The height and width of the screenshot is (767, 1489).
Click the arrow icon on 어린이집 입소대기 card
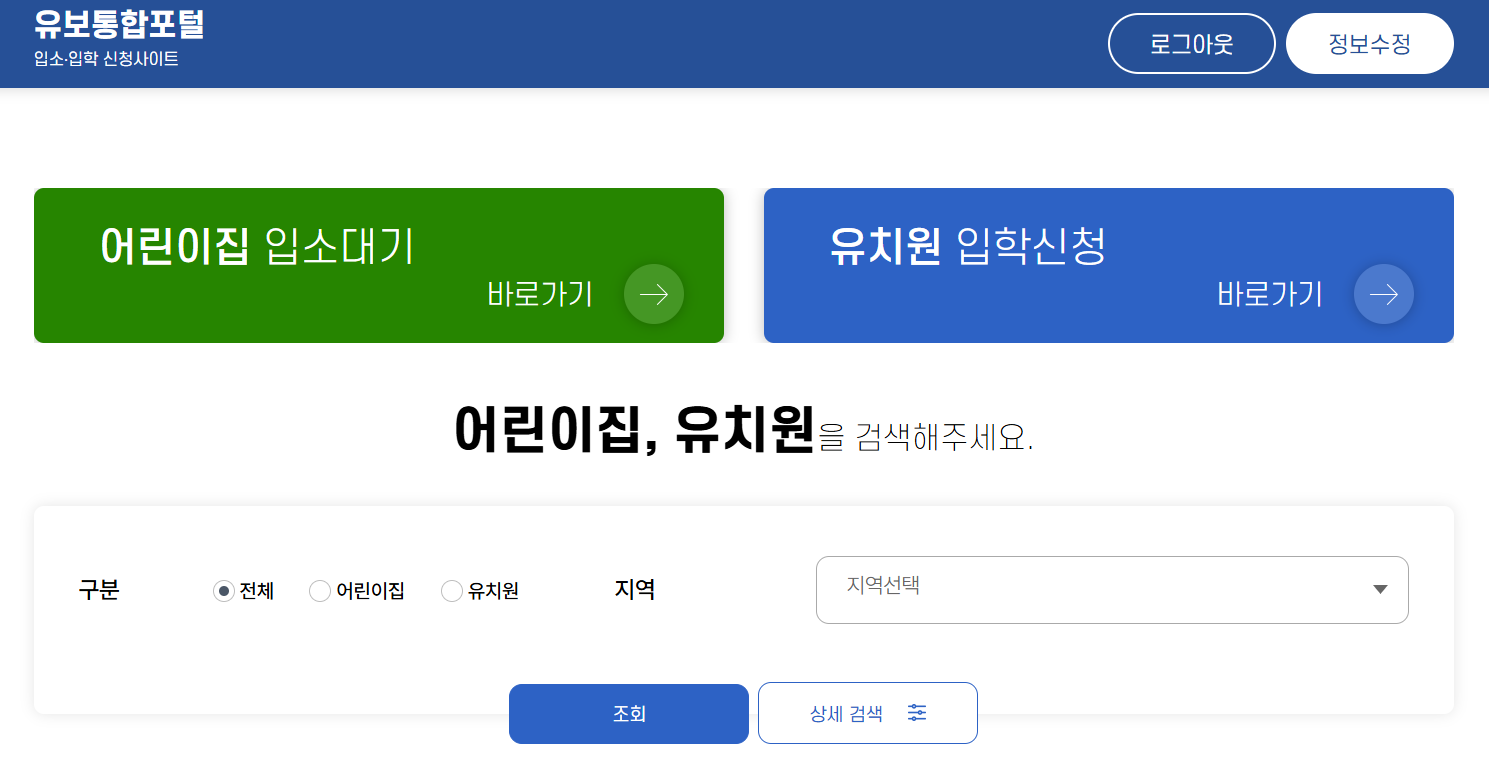(654, 294)
